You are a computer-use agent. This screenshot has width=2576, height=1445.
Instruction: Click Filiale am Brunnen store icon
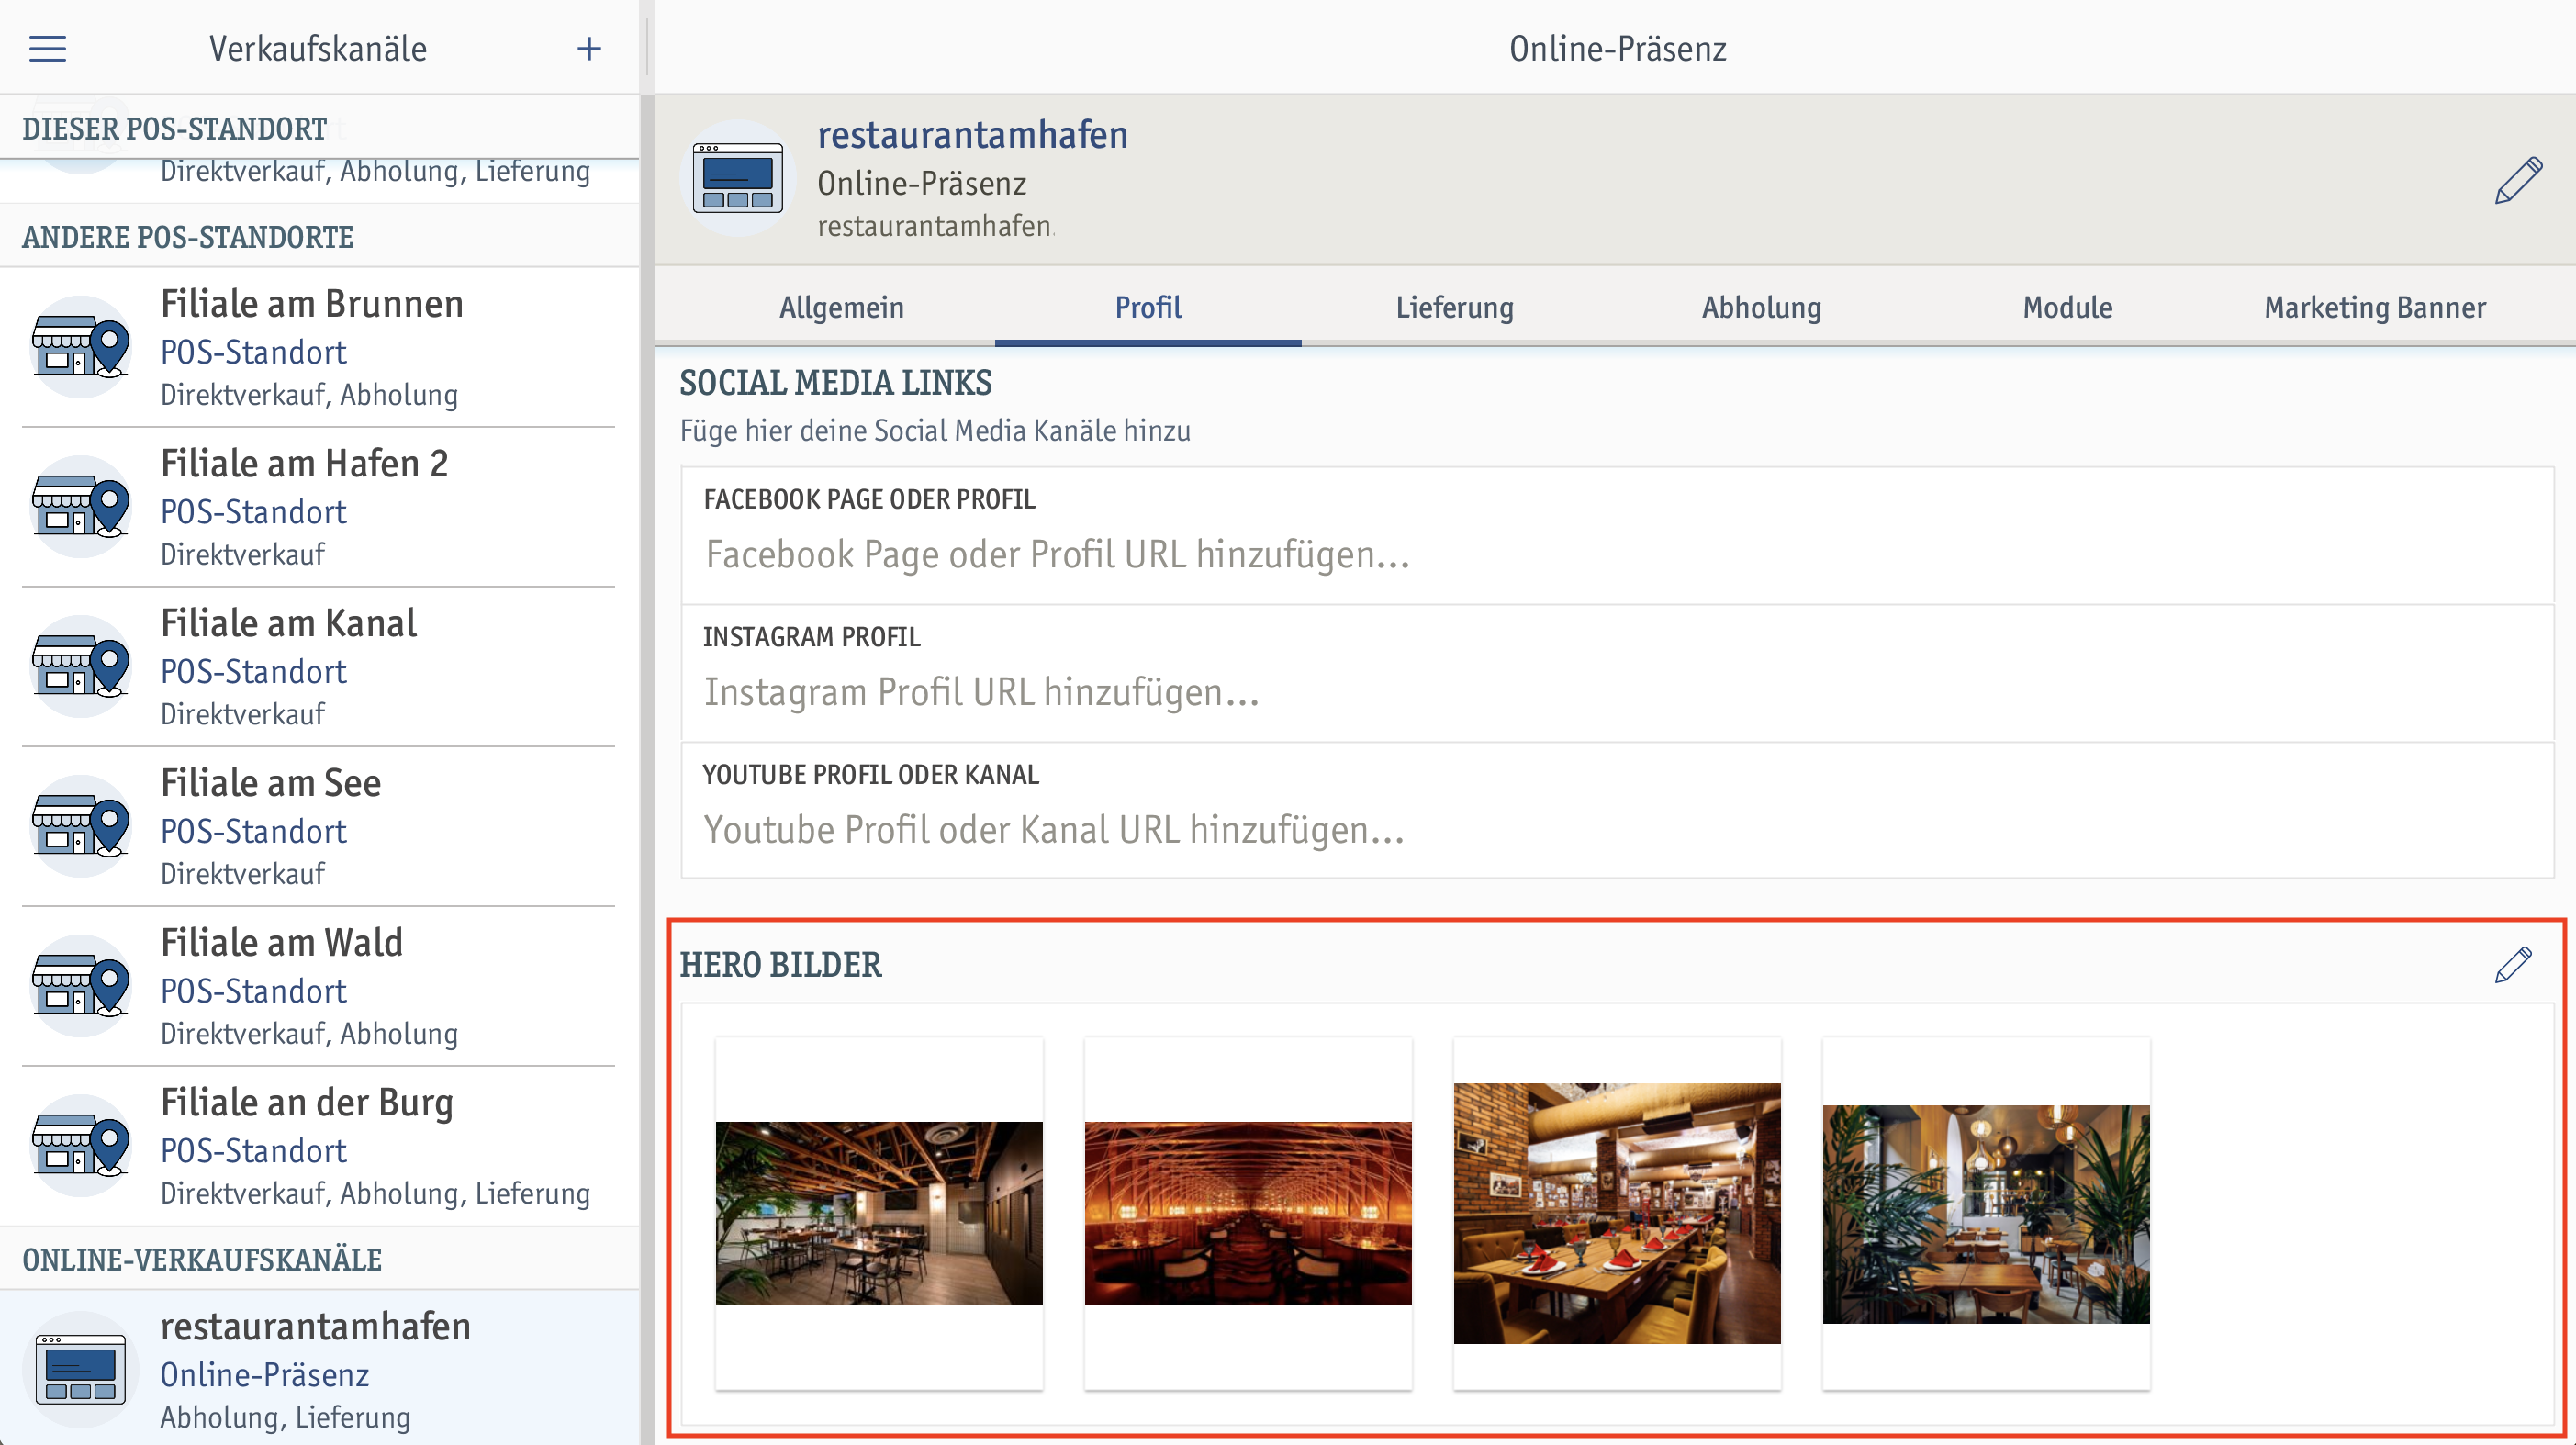click(80, 347)
